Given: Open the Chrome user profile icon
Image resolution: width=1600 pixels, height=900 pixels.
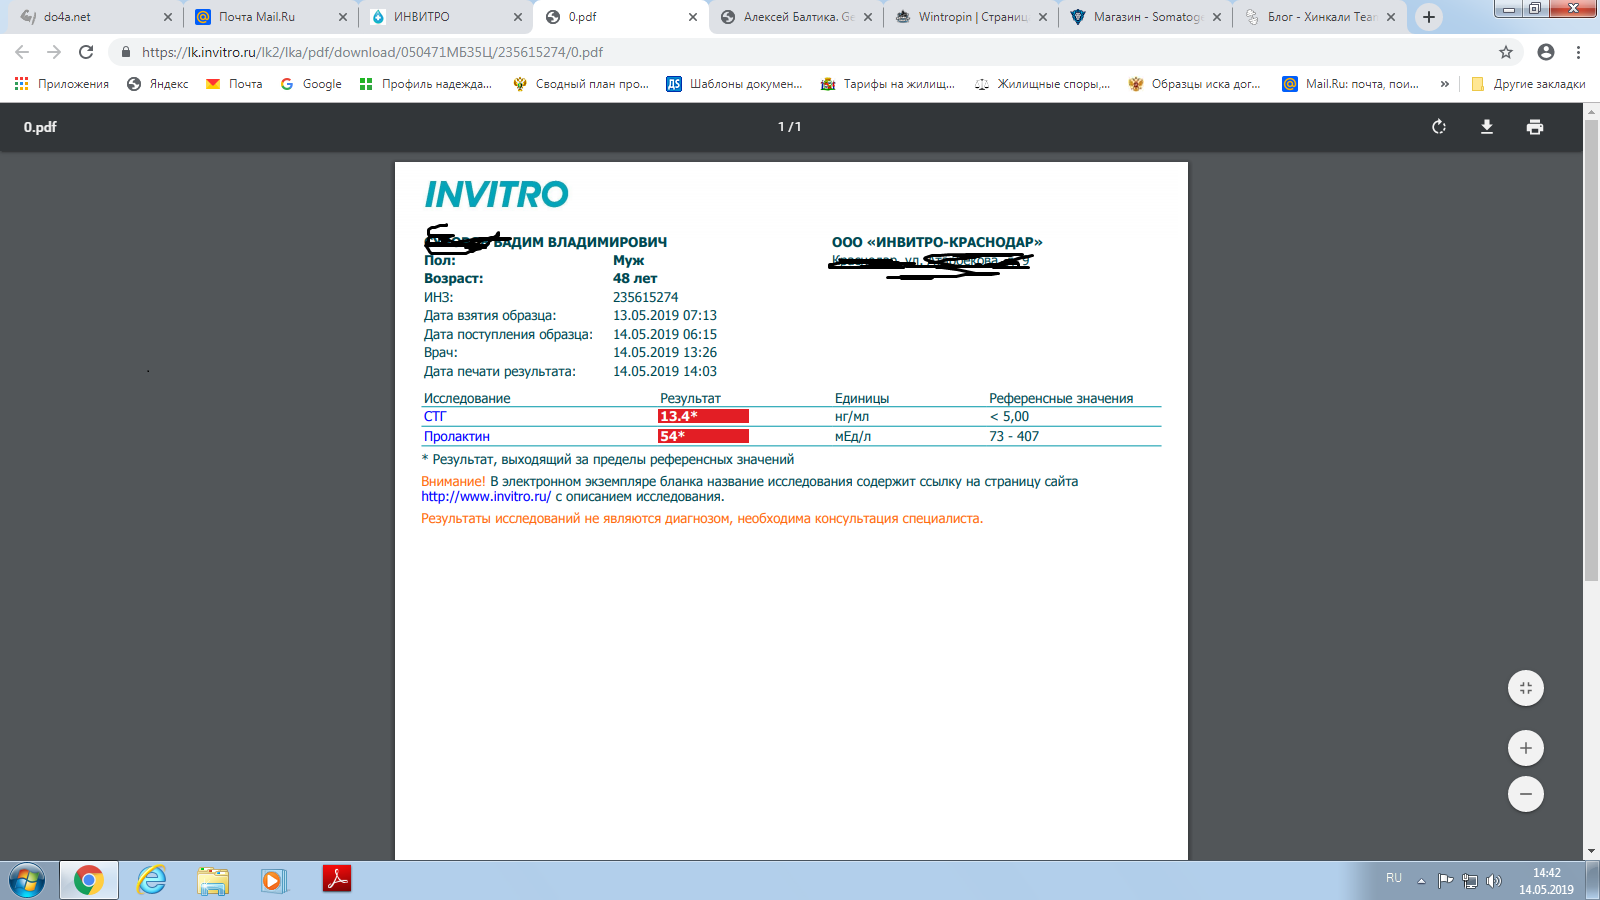Looking at the screenshot, I should pyautogui.click(x=1546, y=52).
